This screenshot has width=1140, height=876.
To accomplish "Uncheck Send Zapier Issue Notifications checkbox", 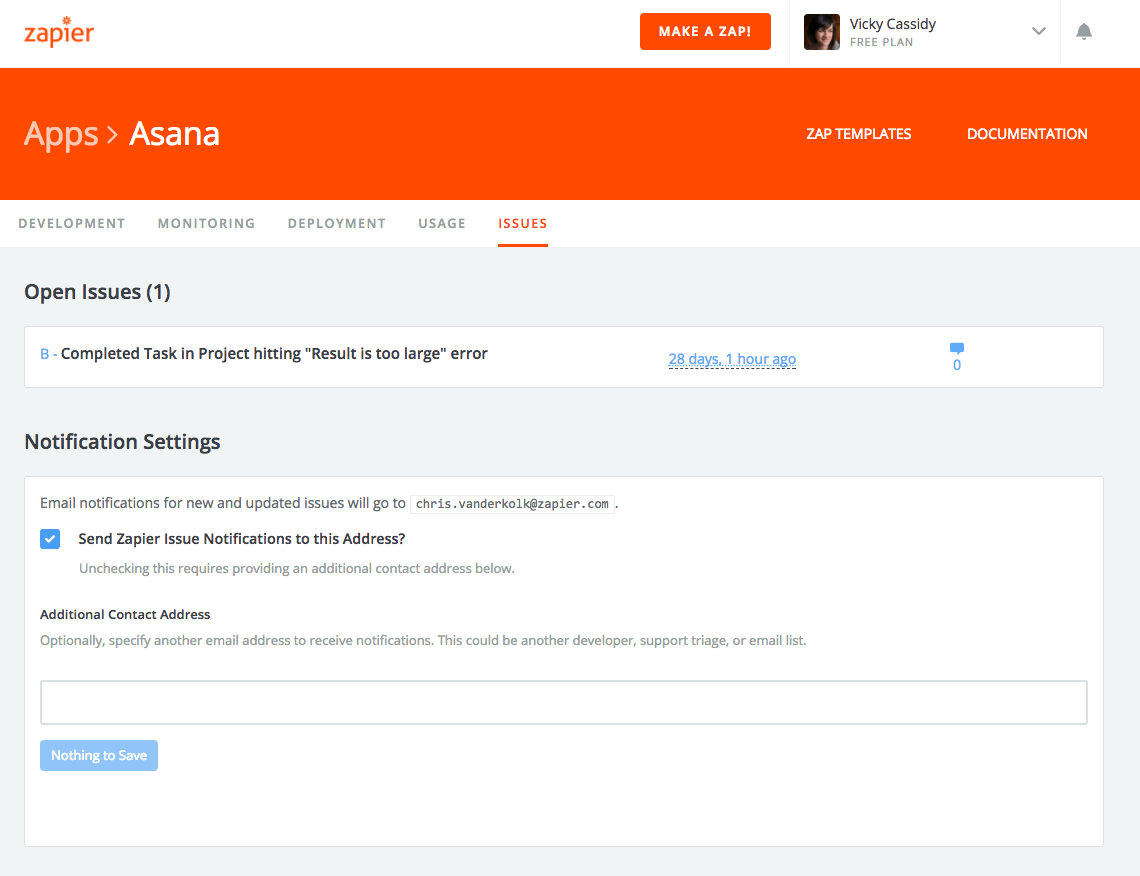I will click(50, 539).
